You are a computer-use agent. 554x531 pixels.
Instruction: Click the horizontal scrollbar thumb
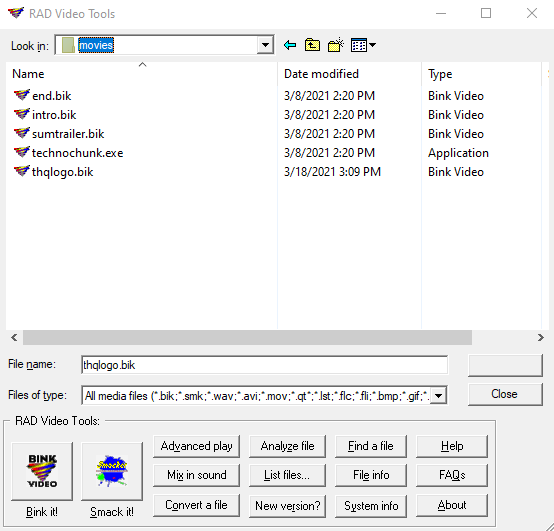tap(247, 337)
